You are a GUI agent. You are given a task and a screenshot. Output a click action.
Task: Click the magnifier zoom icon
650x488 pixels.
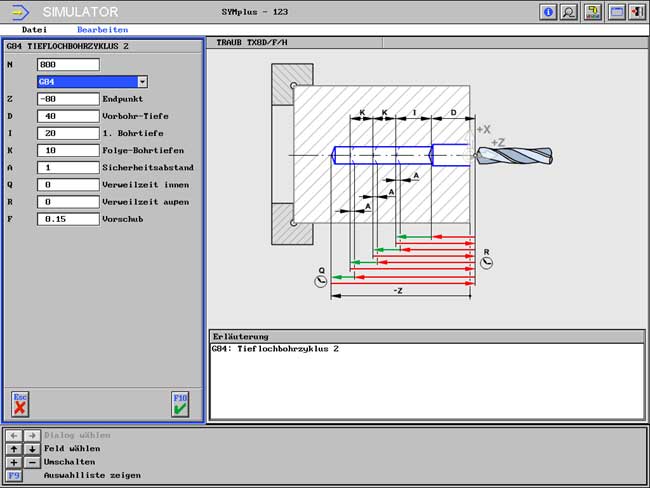pyautogui.click(x=569, y=12)
